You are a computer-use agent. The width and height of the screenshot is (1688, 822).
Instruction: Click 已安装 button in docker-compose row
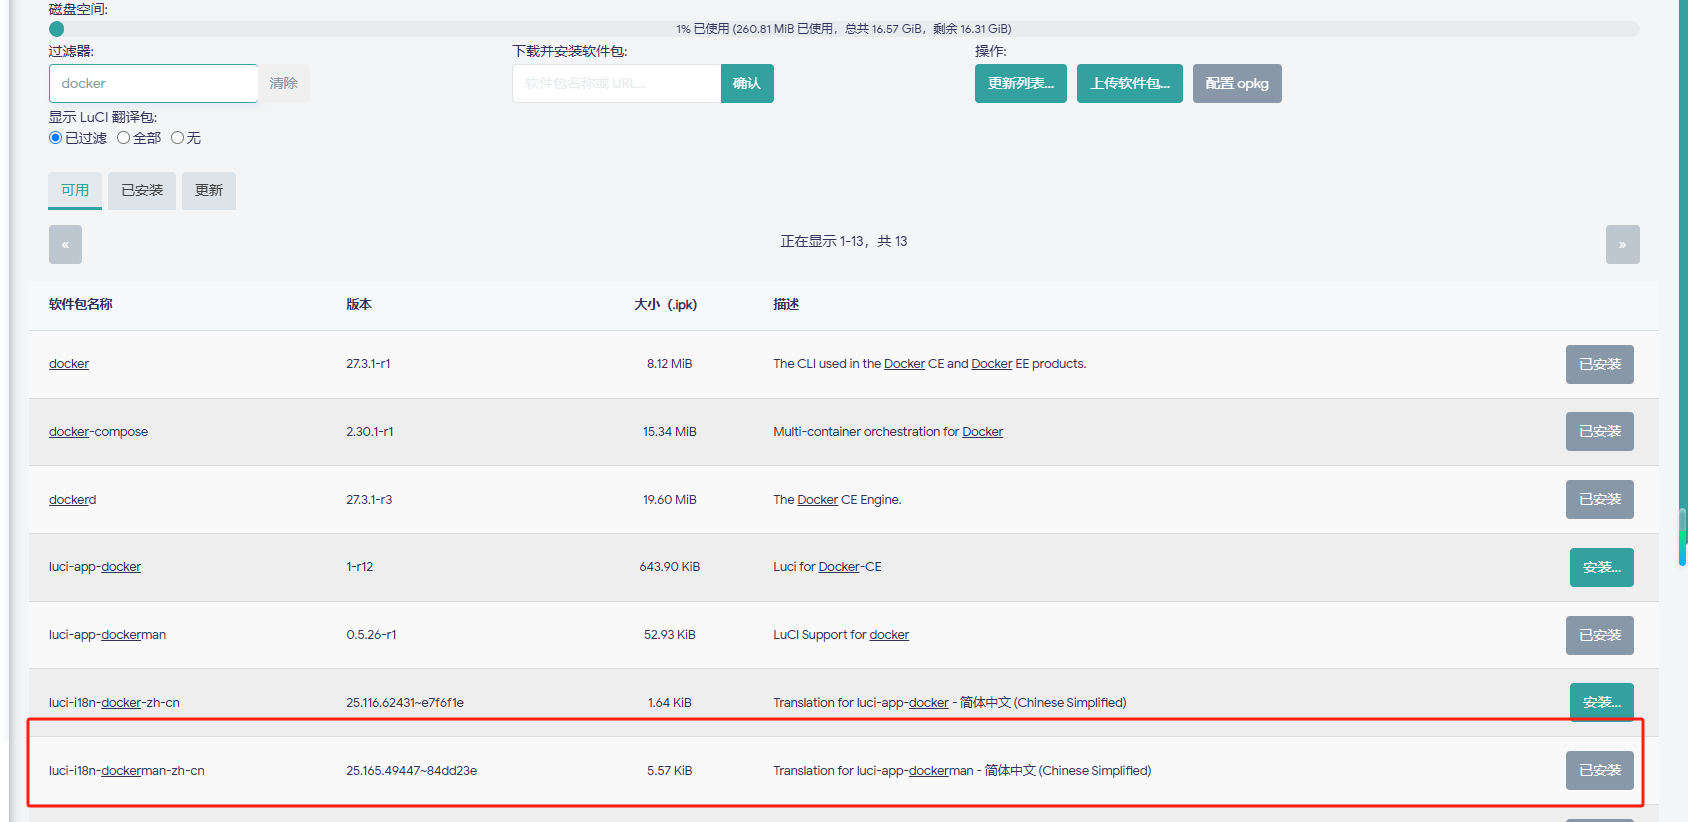(x=1599, y=431)
